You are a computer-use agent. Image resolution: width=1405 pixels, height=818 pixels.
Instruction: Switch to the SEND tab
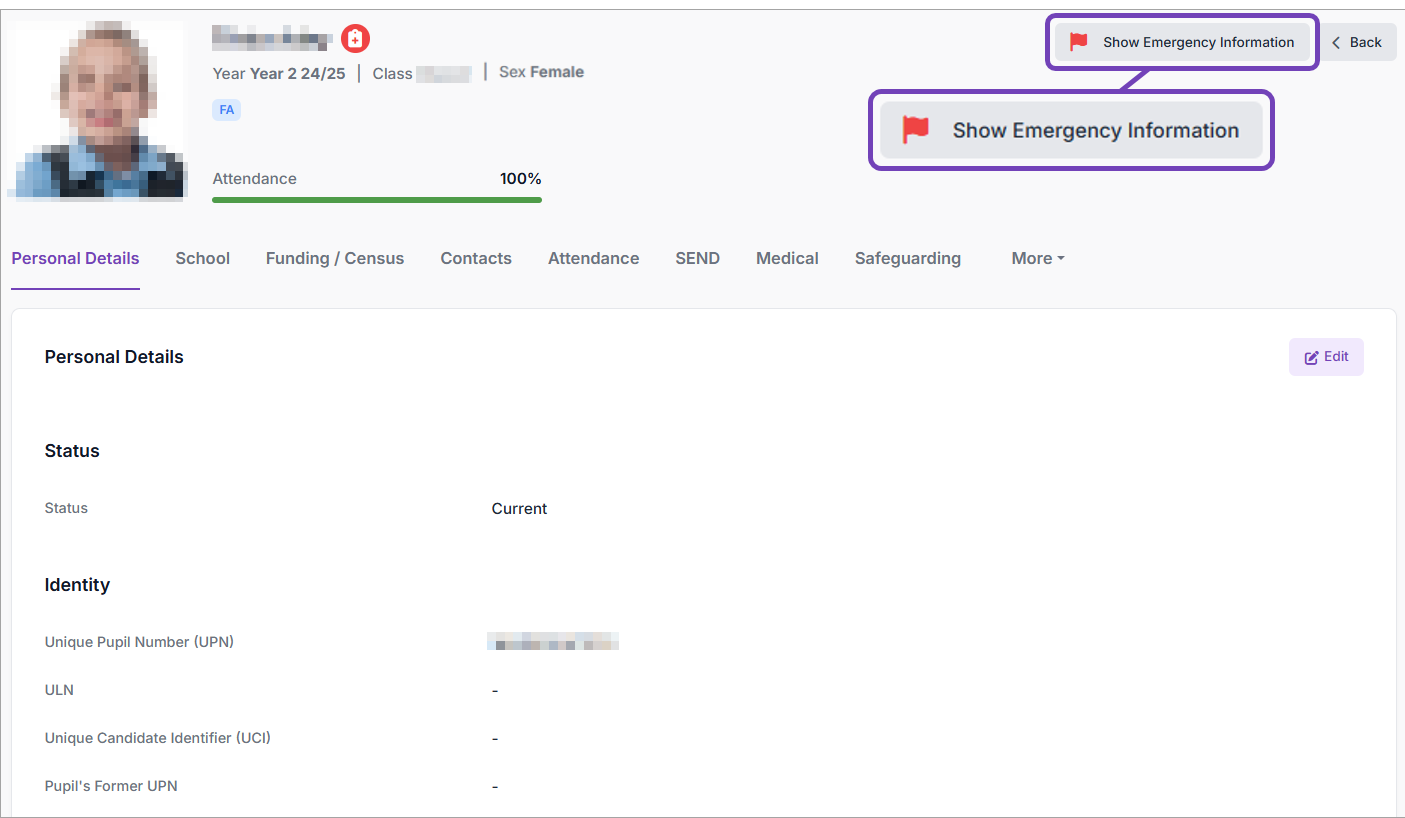pos(697,258)
